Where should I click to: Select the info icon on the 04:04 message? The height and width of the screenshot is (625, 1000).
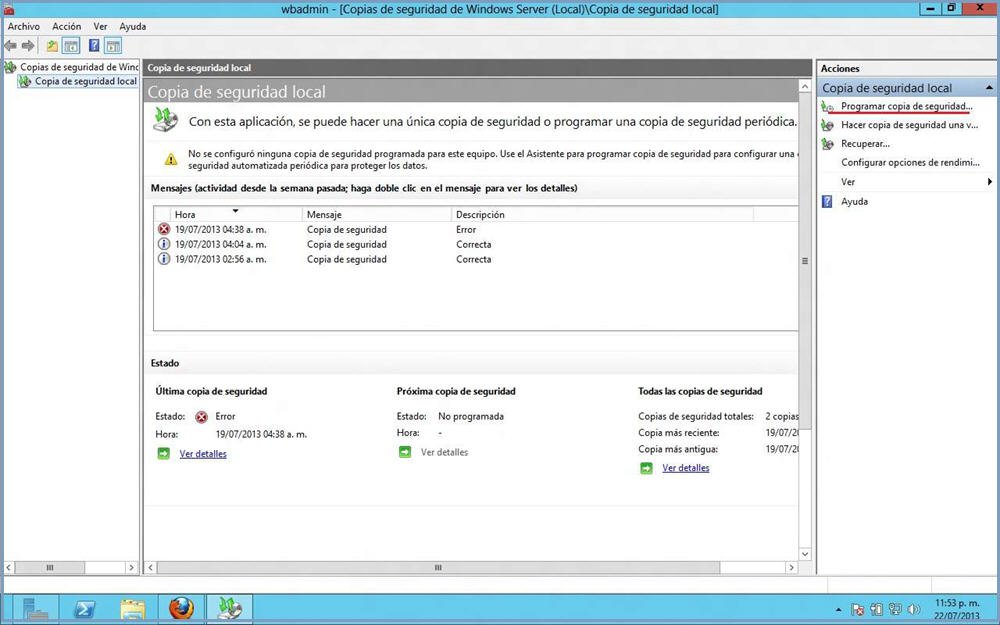[164, 244]
